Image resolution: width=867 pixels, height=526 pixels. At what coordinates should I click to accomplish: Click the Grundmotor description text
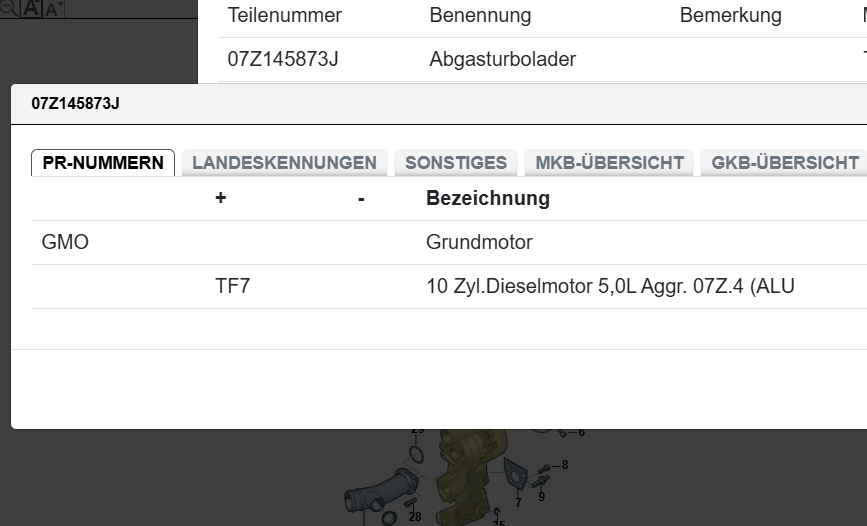[x=479, y=242]
